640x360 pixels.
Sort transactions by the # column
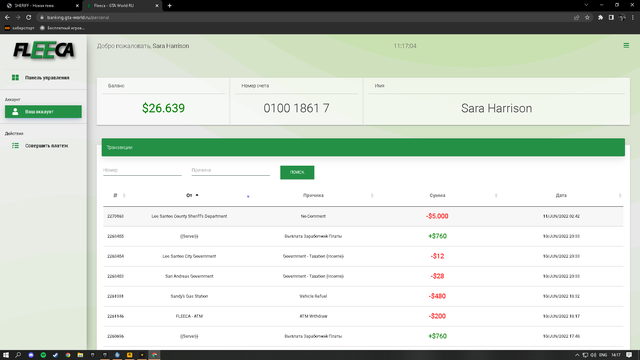click(x=115, y=196)
